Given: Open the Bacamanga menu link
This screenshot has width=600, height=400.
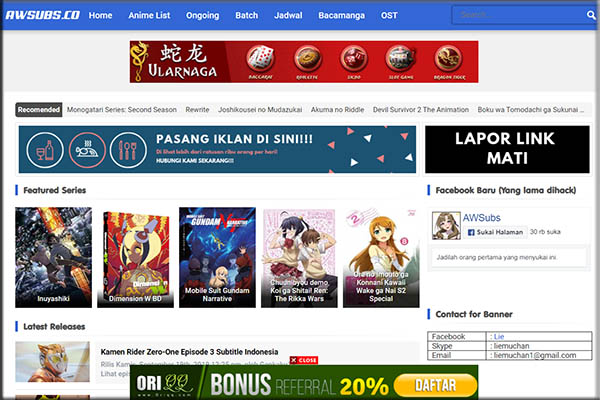Looking at the screenshot, I should pos(341,15).
